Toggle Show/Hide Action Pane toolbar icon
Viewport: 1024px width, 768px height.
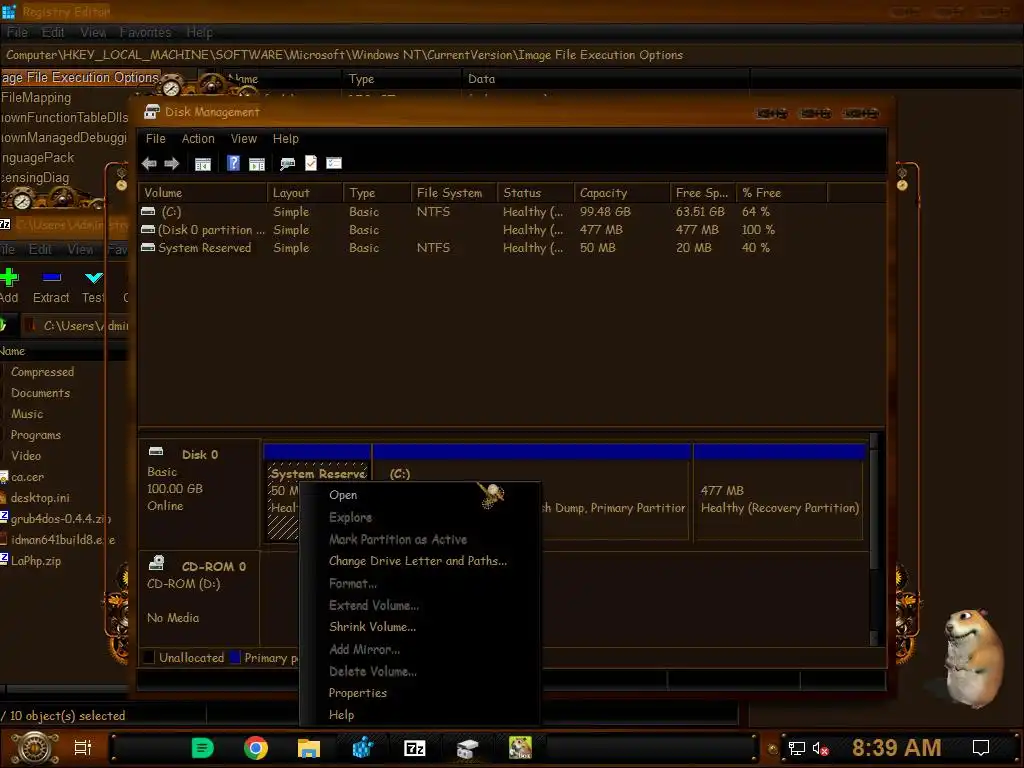(x=257, y=164)
